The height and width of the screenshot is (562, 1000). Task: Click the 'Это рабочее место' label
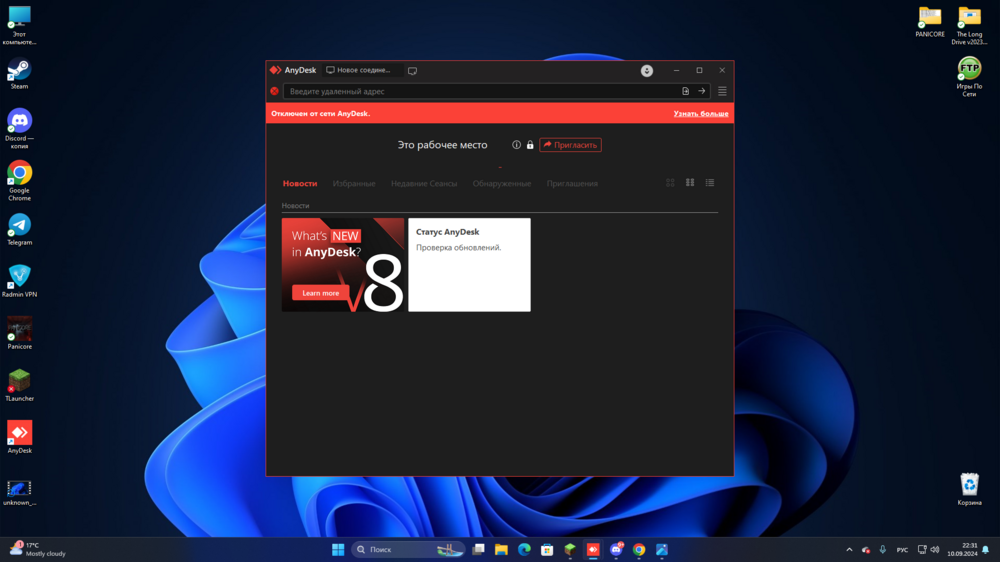click(x=443, y=145)
